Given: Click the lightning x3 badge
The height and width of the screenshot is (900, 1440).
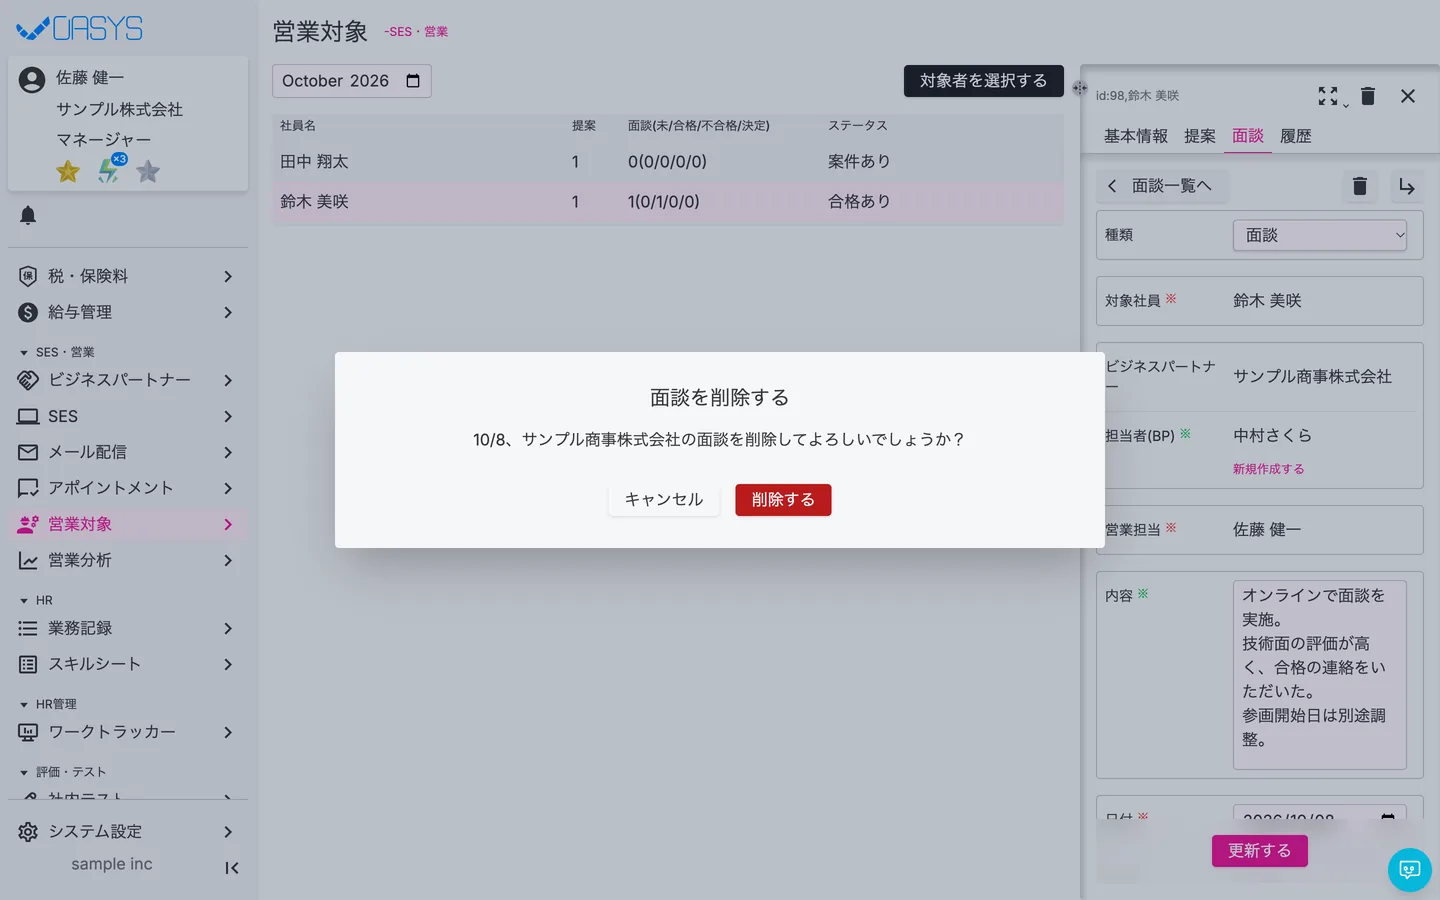Looking at the screenshot, I should [110, 170].
